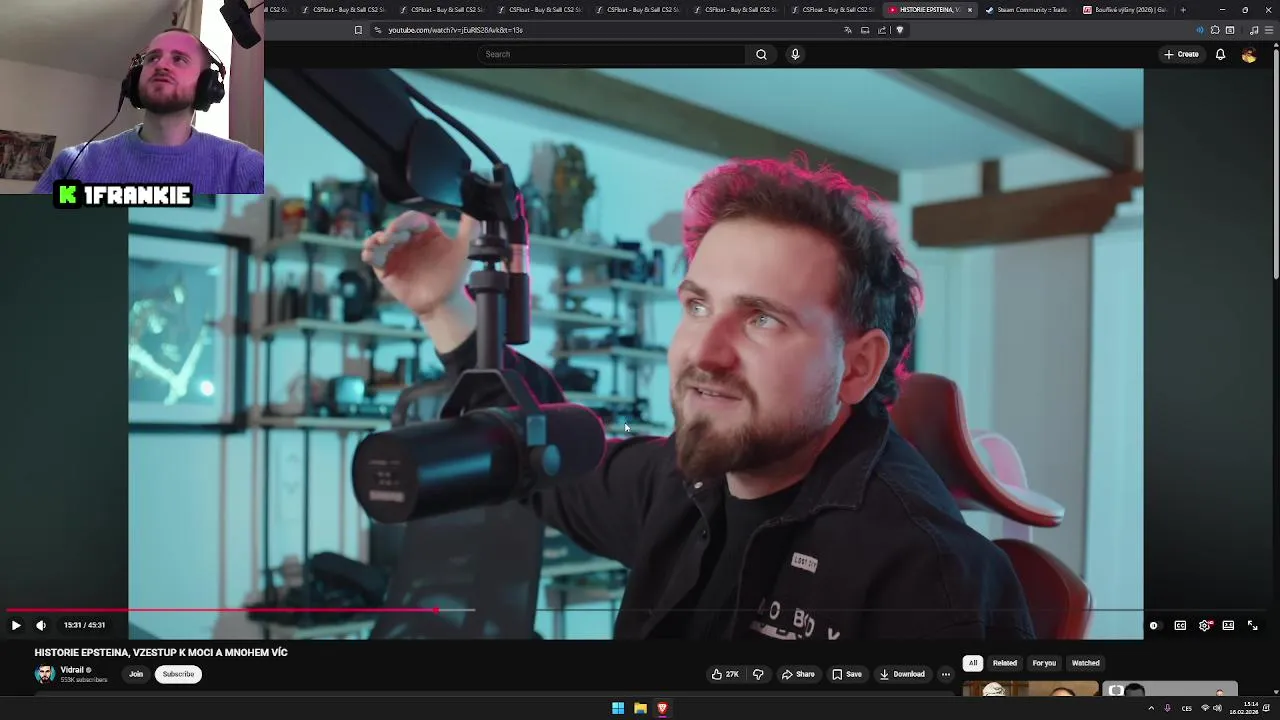Select the For you filter chip
The width and height of the screenshot is (1280, 720).
(x=1044, y=663)
